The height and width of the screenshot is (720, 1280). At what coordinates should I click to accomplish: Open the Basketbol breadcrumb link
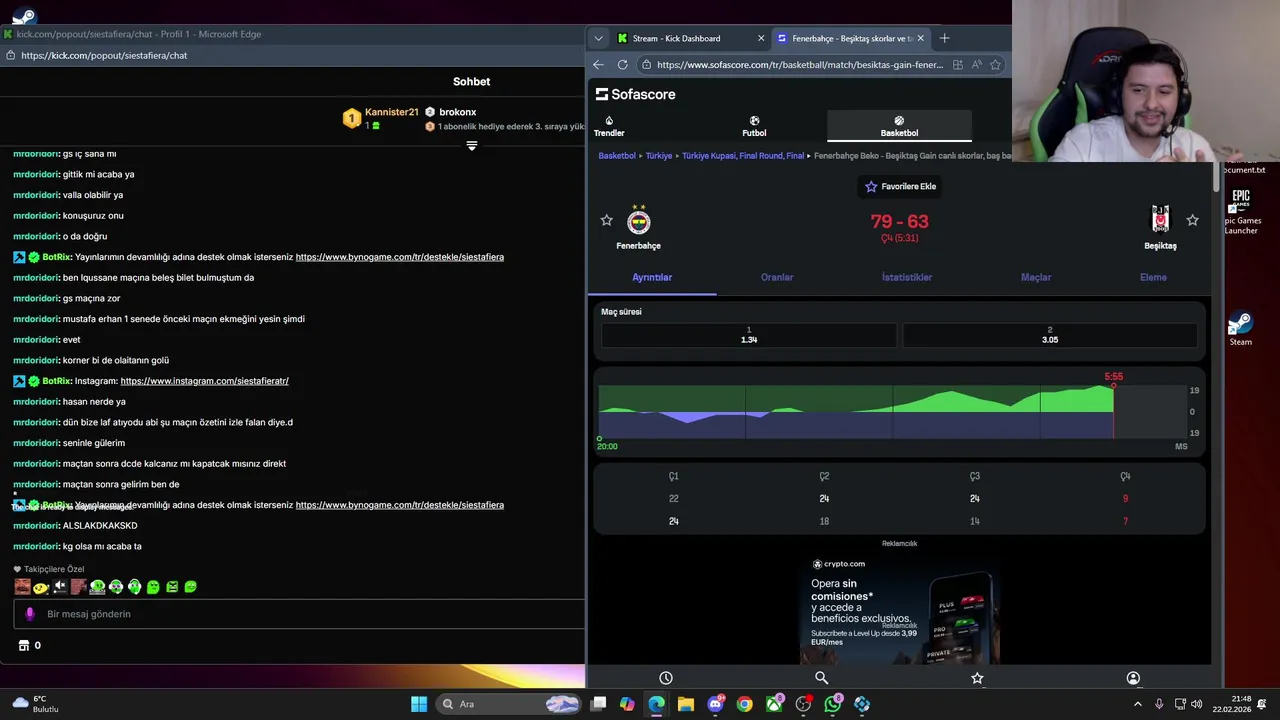(x=617, y=156)
